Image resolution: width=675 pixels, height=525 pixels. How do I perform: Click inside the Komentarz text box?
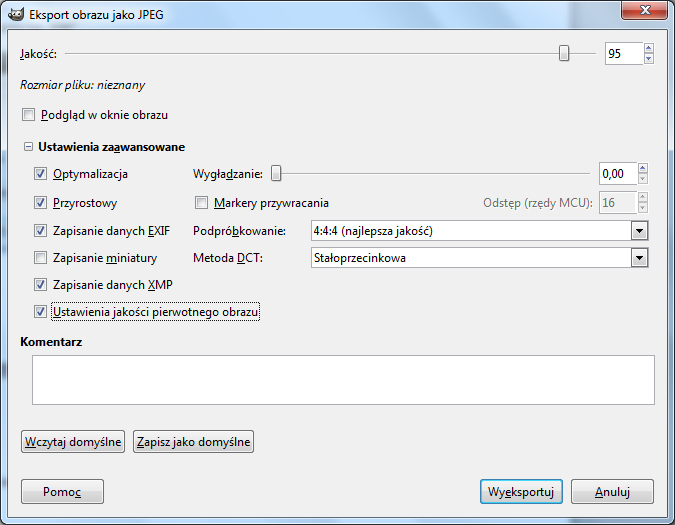tap(343, 380)
